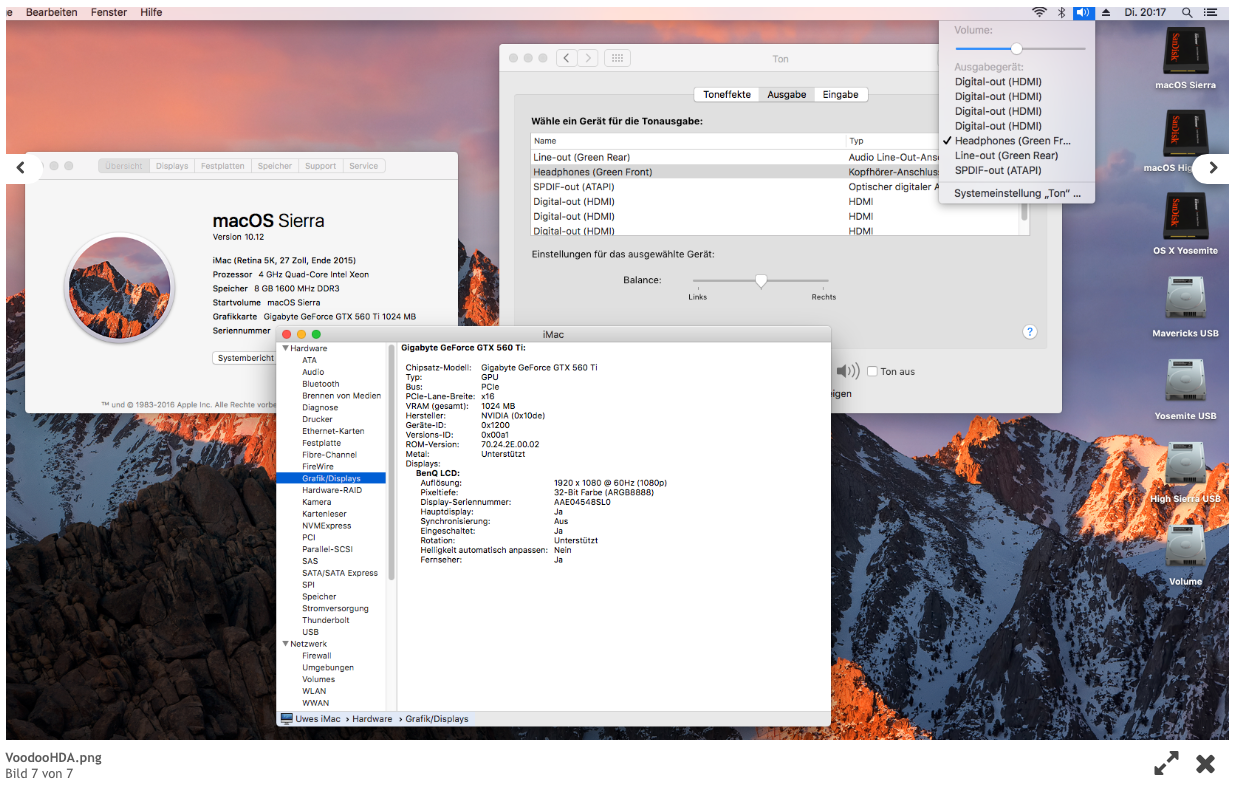The height and width of the screenshot is (789, 1235).
Task: Click the System Report sidebar scrollbar
Action: tap(391, 462)
